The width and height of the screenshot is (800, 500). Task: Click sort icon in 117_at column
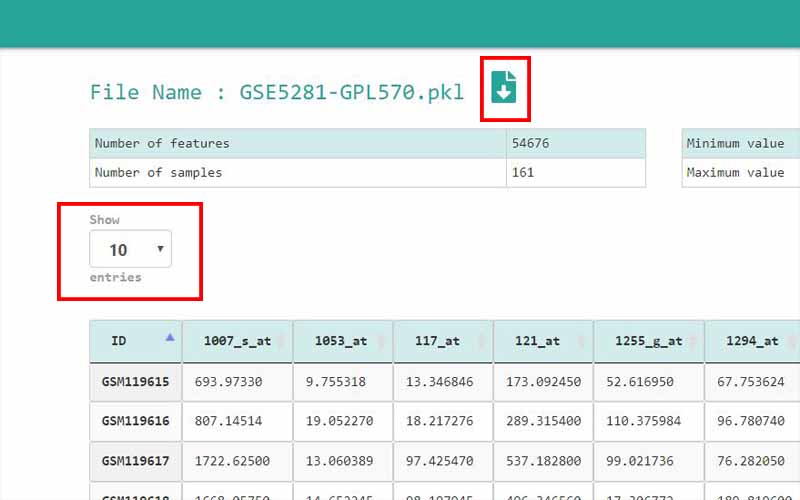(x=481, y=341)
